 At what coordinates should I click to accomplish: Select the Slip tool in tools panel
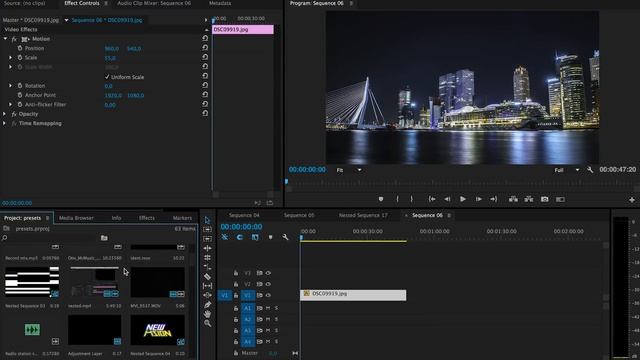(x=207, y=286)
